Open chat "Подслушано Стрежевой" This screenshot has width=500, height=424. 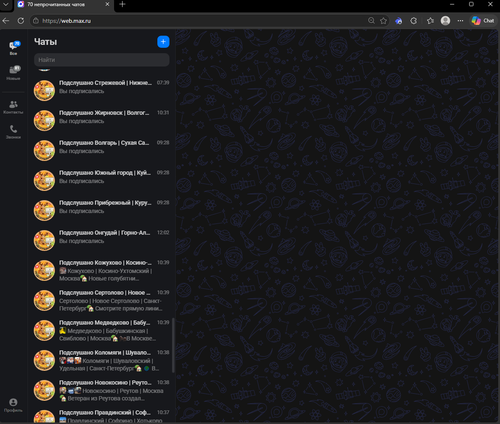[x=102, y=90]
